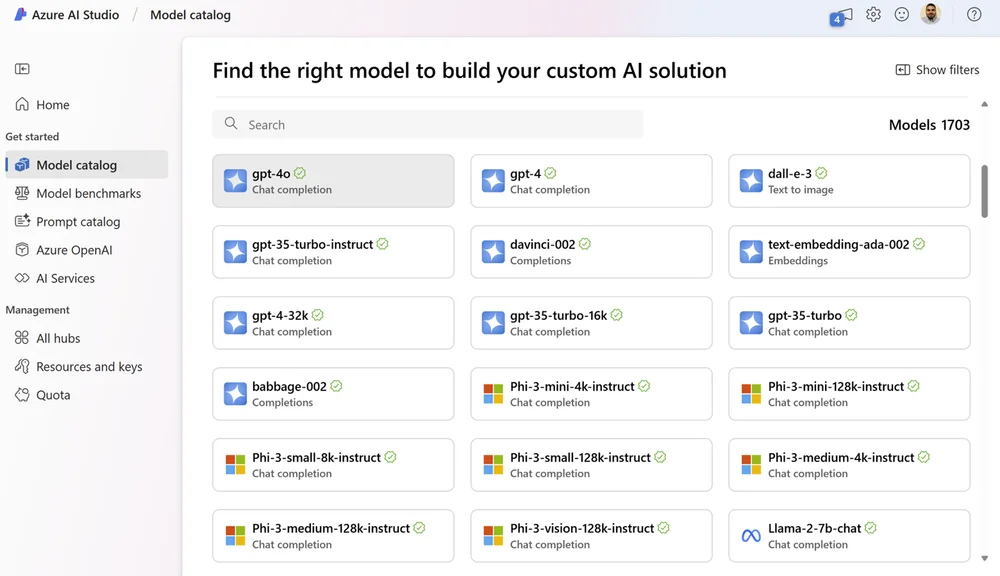Open All hubs under Management

coord(87,337)
